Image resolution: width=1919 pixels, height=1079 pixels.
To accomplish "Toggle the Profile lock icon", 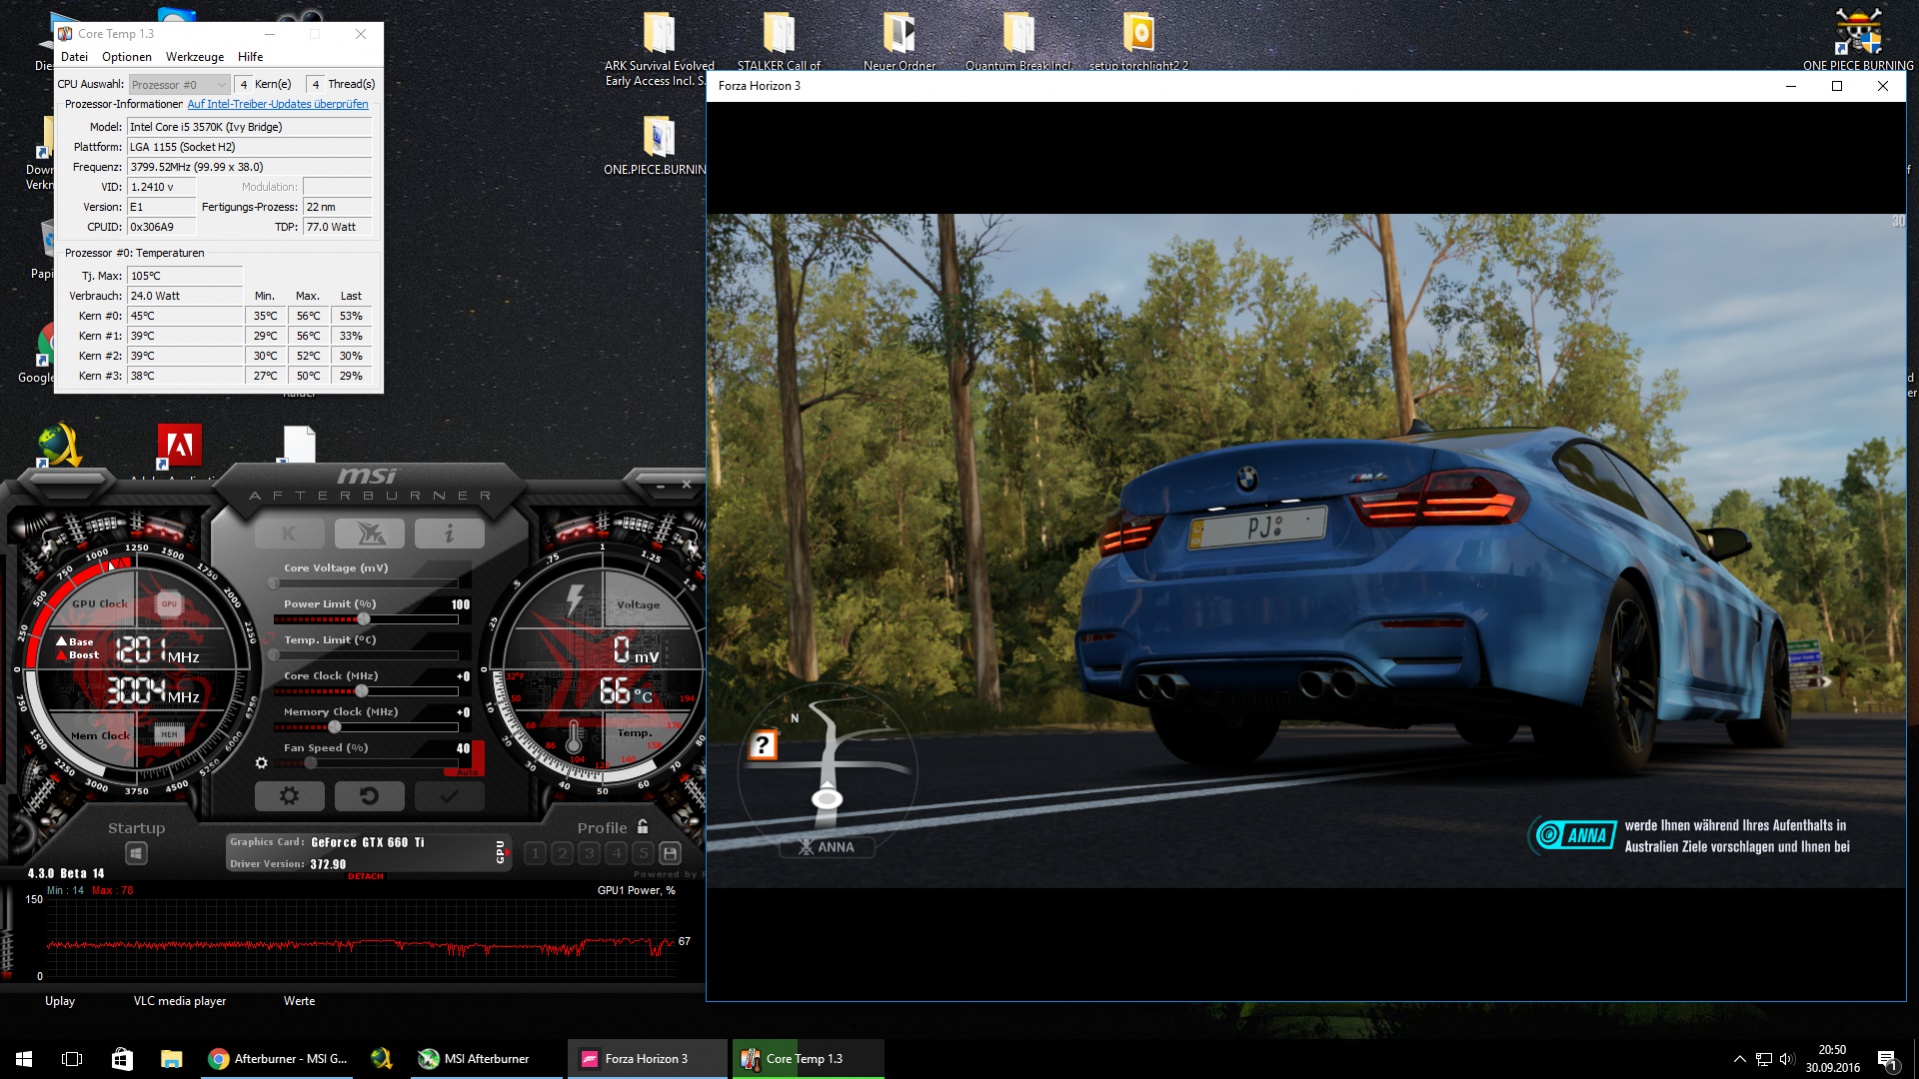I will click(x=643, y=827).
